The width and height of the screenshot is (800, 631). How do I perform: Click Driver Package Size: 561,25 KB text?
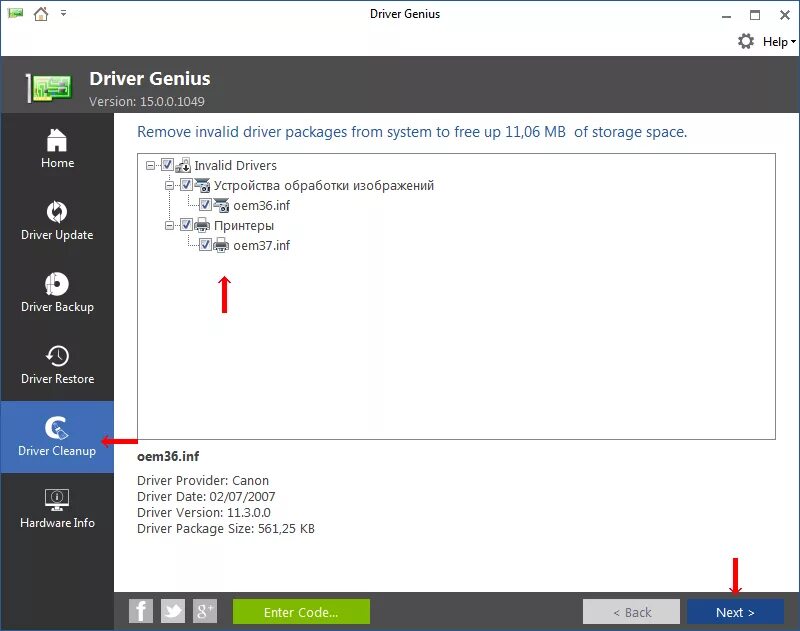click(226, 528)
